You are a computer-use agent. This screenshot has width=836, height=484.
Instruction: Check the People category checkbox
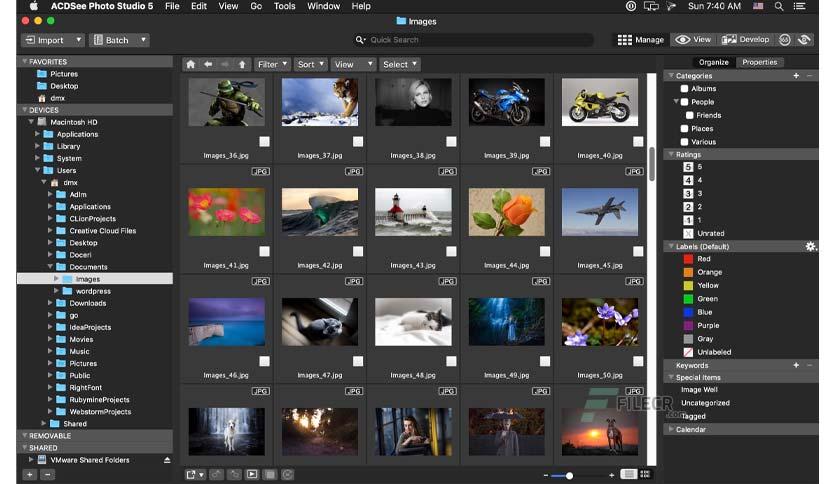pyautogui.click(x=685, y=102)
